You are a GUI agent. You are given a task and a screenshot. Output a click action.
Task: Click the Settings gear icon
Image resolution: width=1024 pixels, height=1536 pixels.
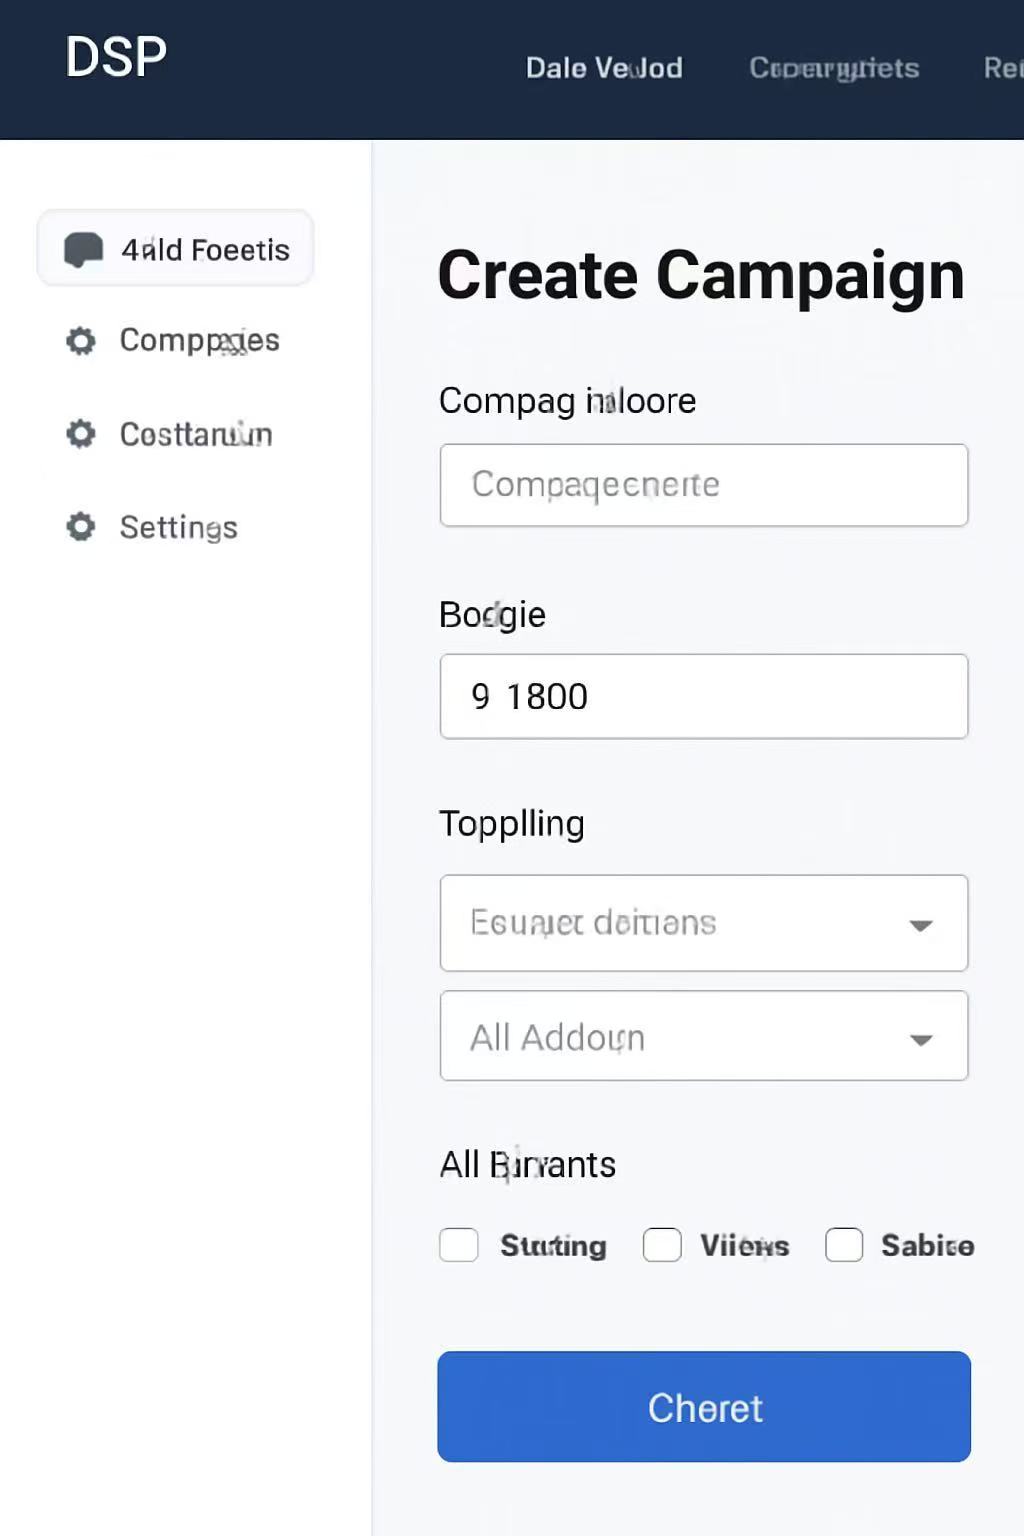(81, 527)
